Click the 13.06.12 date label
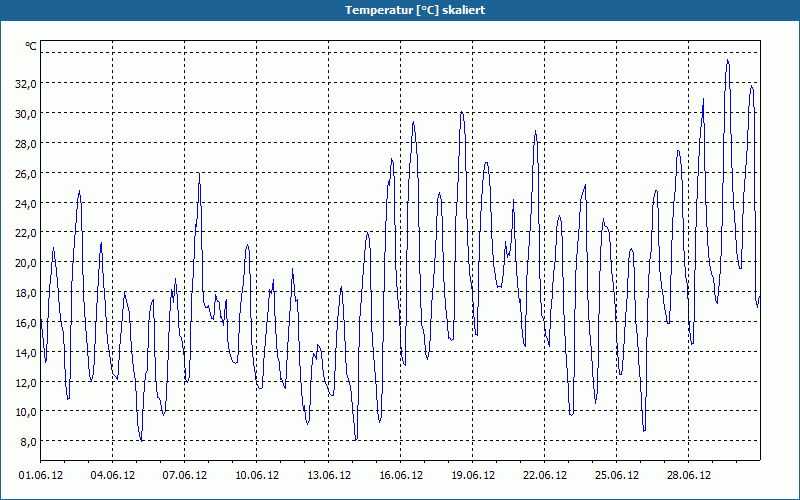This screenshot has height=500, width=800. click(x=329, y=476)
